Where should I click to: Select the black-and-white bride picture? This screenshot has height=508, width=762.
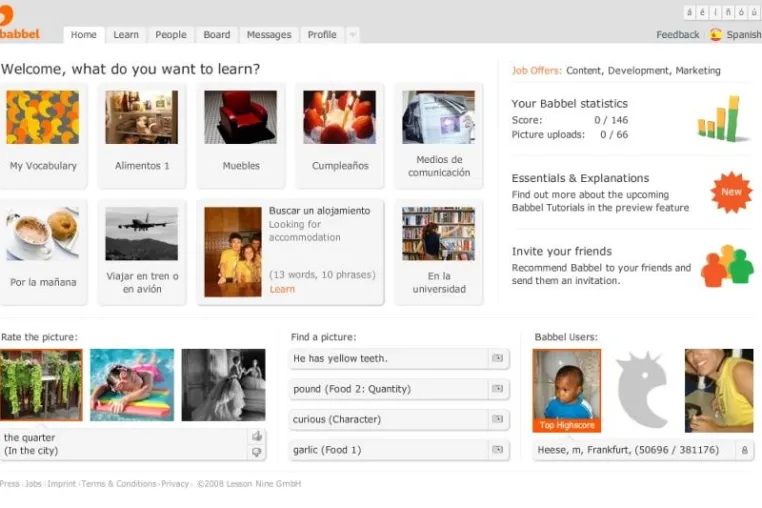pos(224,385)
